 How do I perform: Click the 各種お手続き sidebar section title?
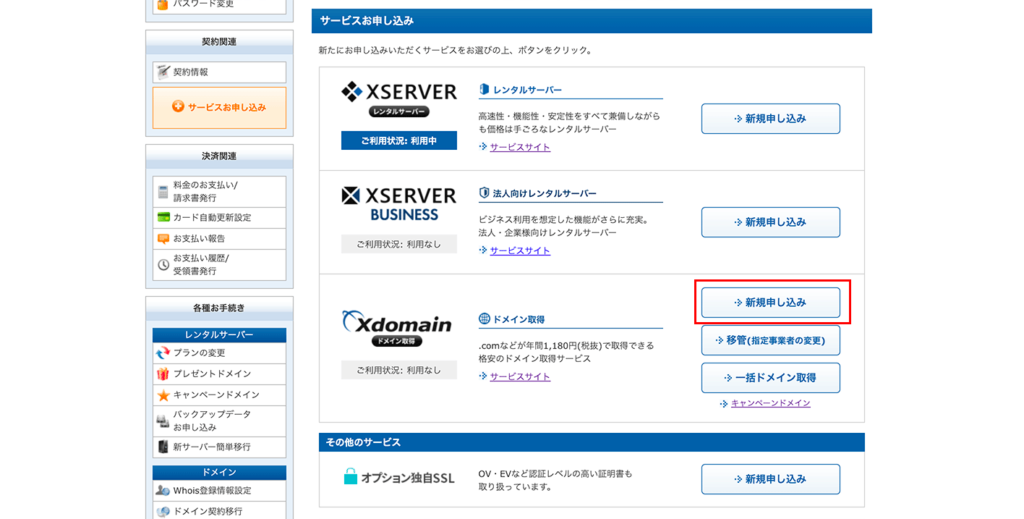[x=219, y=308]
